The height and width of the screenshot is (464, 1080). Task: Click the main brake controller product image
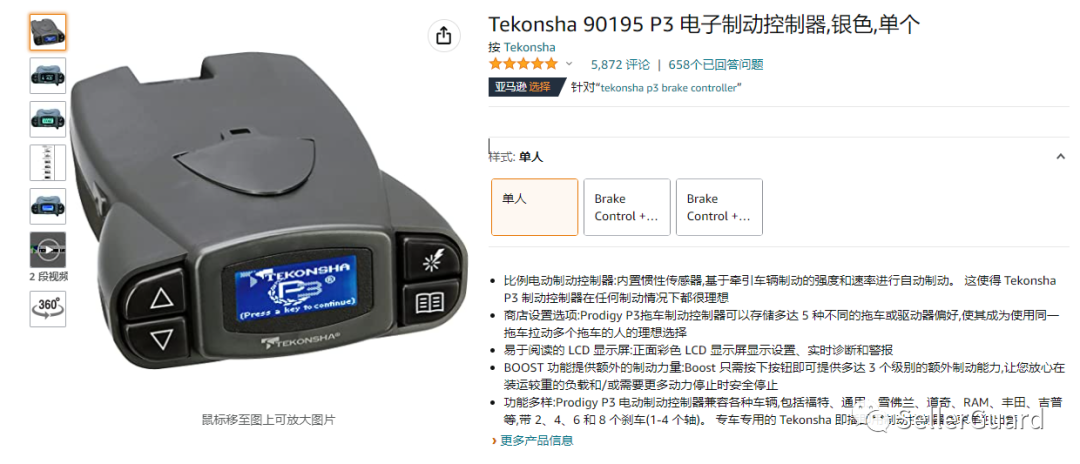point(269,213)
